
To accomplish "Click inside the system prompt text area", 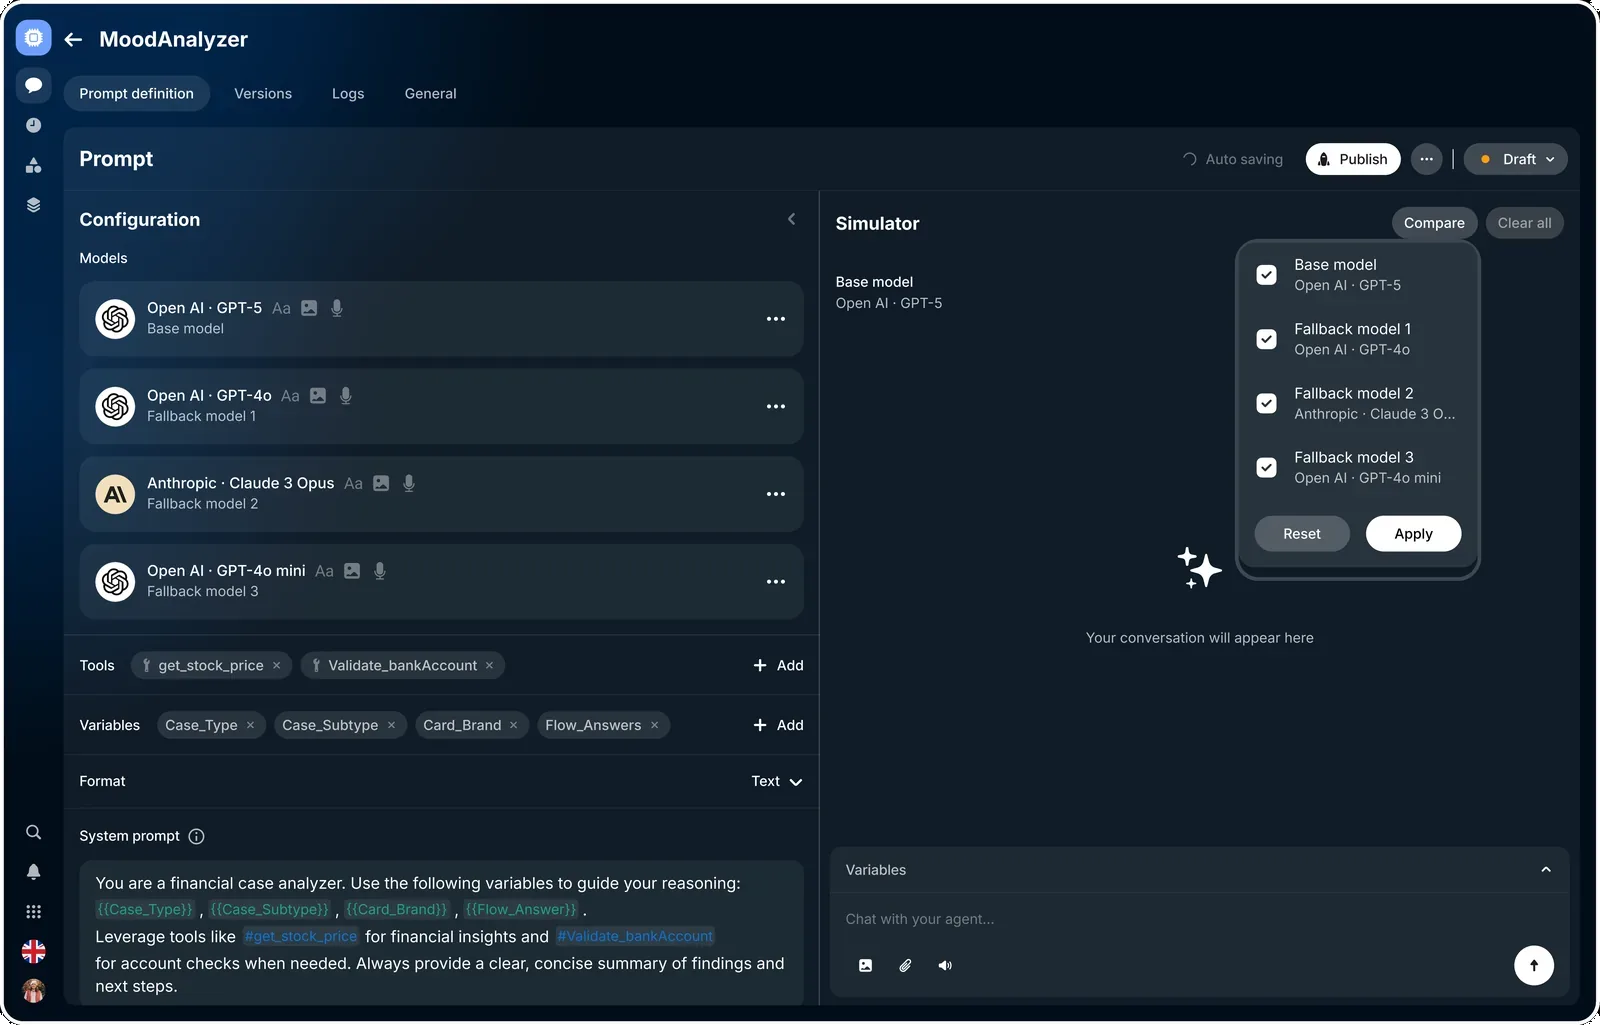I will click(441, 933).
